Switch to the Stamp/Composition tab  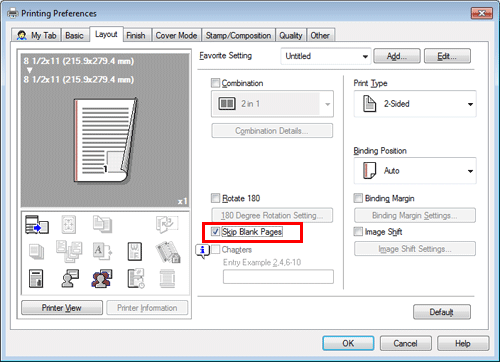[238, 35]
